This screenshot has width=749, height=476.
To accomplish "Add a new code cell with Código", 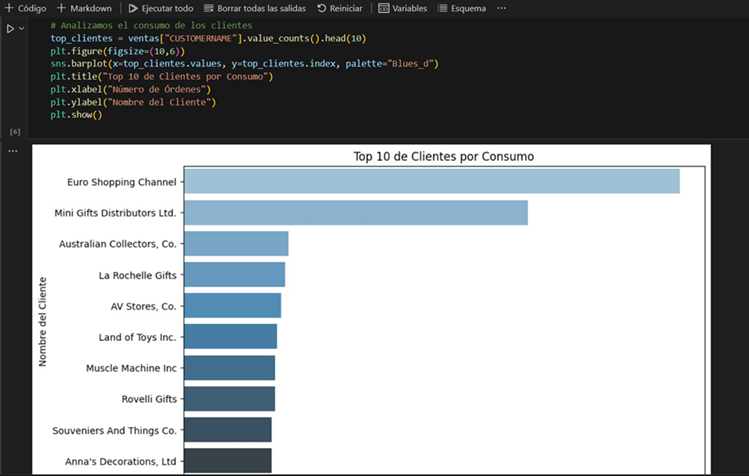I will (25, 8).
